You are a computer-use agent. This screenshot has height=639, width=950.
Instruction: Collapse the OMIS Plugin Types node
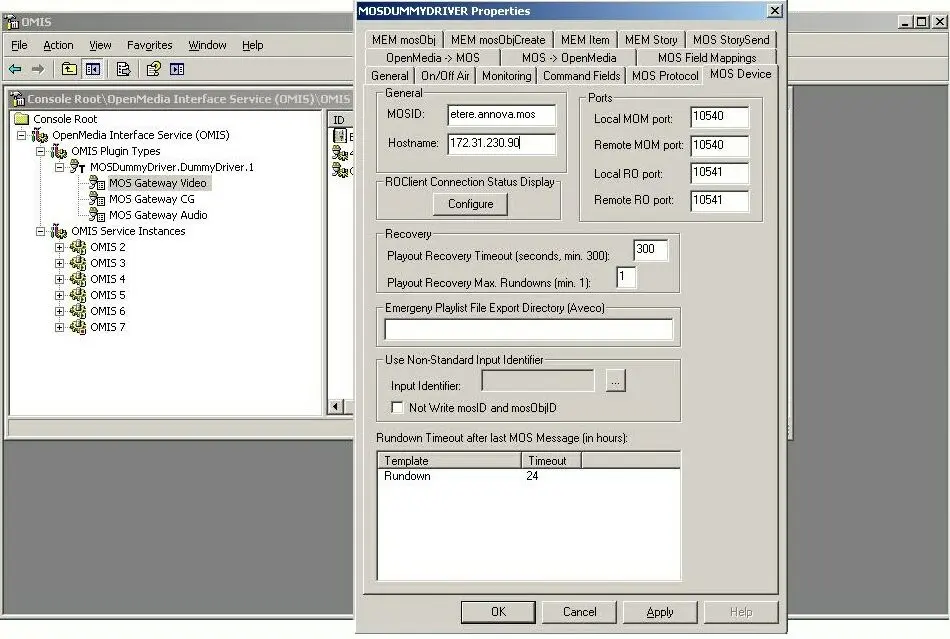[x=41, y=151]
